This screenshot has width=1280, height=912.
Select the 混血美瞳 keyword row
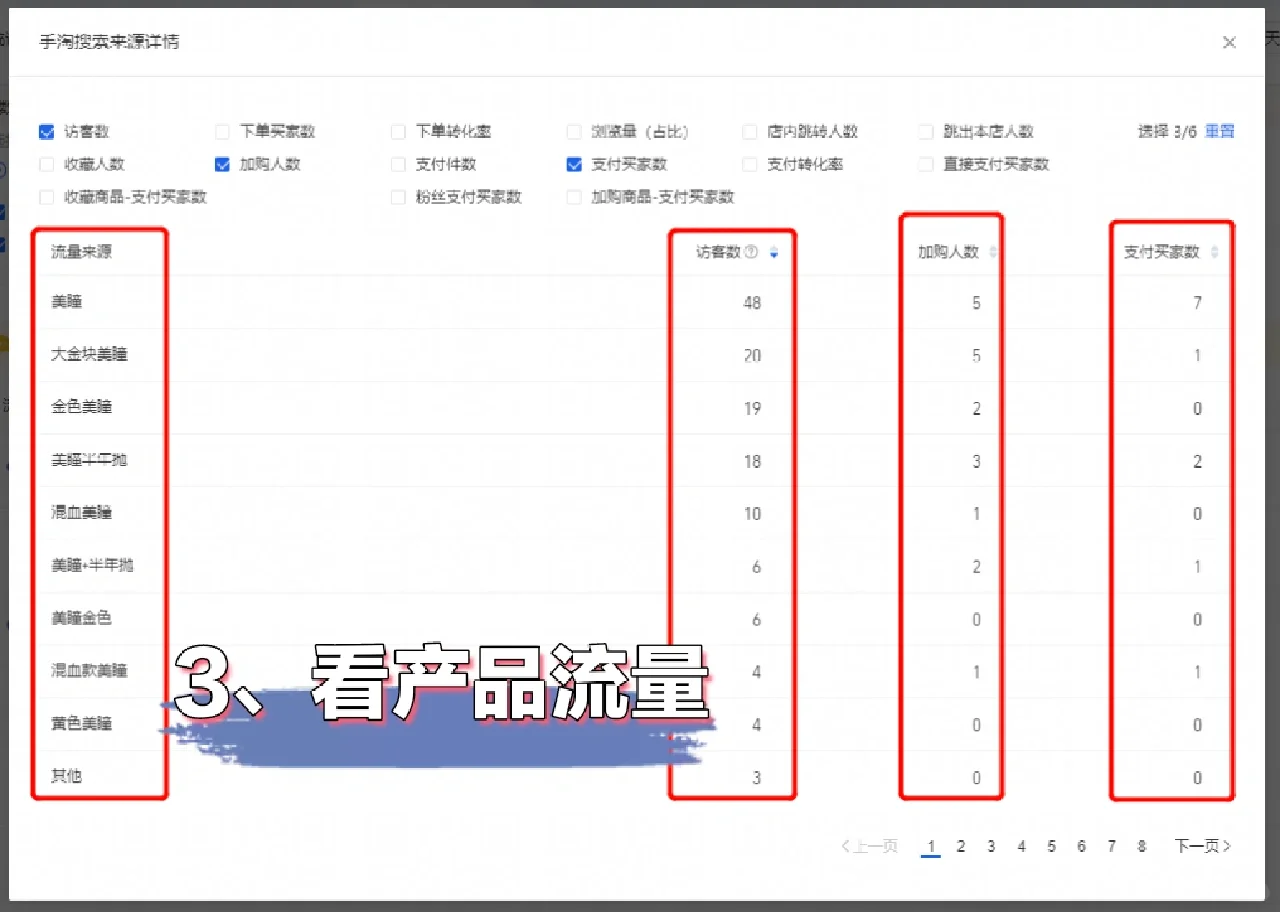(x=635, y=513)
